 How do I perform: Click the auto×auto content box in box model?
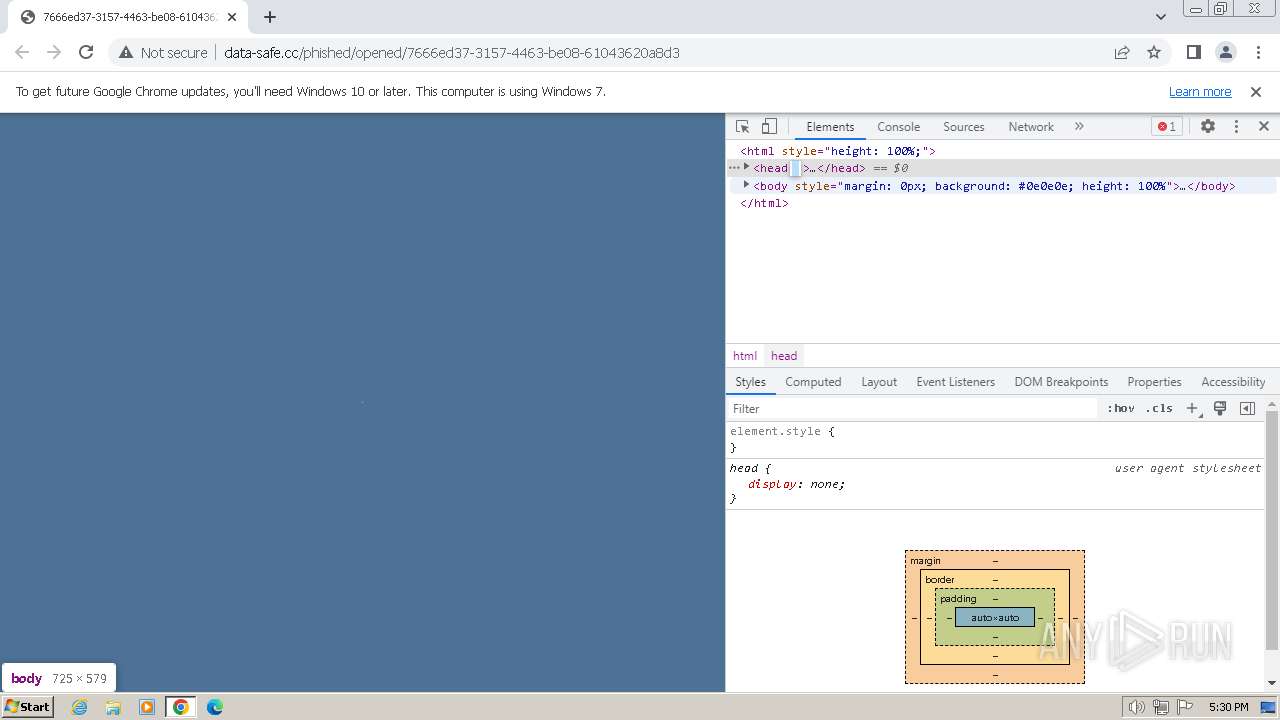tap(995, 617)
